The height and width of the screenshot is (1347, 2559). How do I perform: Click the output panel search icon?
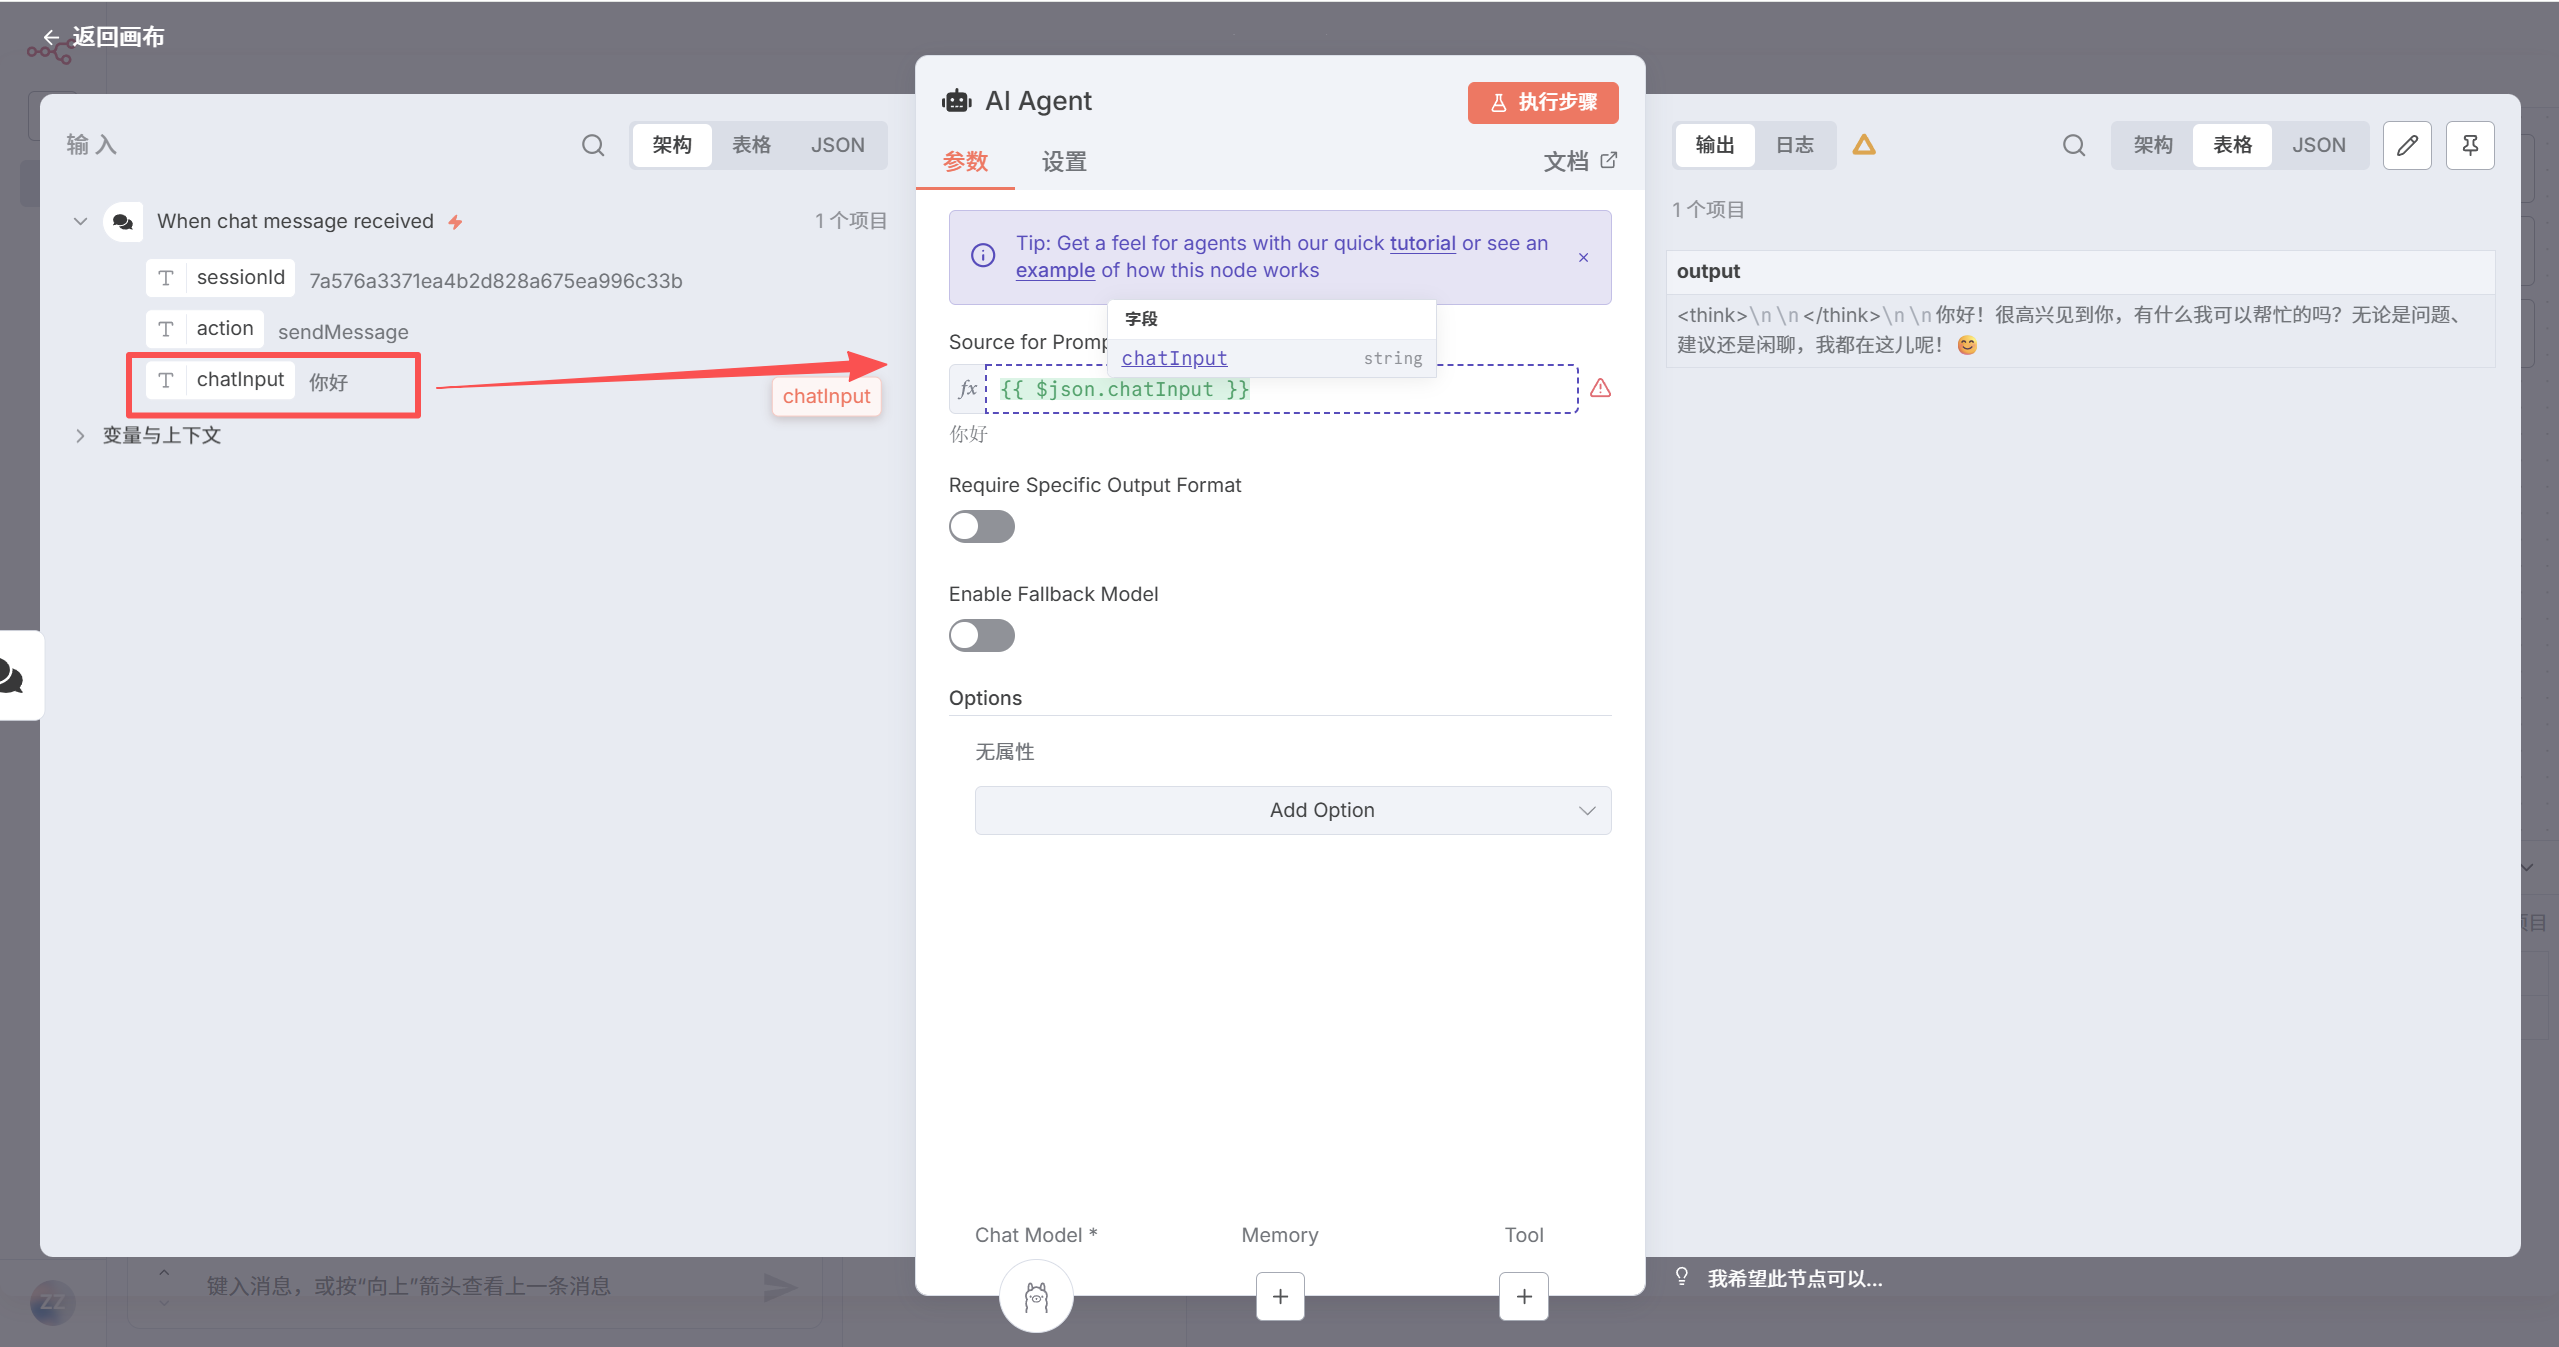tap(2073, 145)
